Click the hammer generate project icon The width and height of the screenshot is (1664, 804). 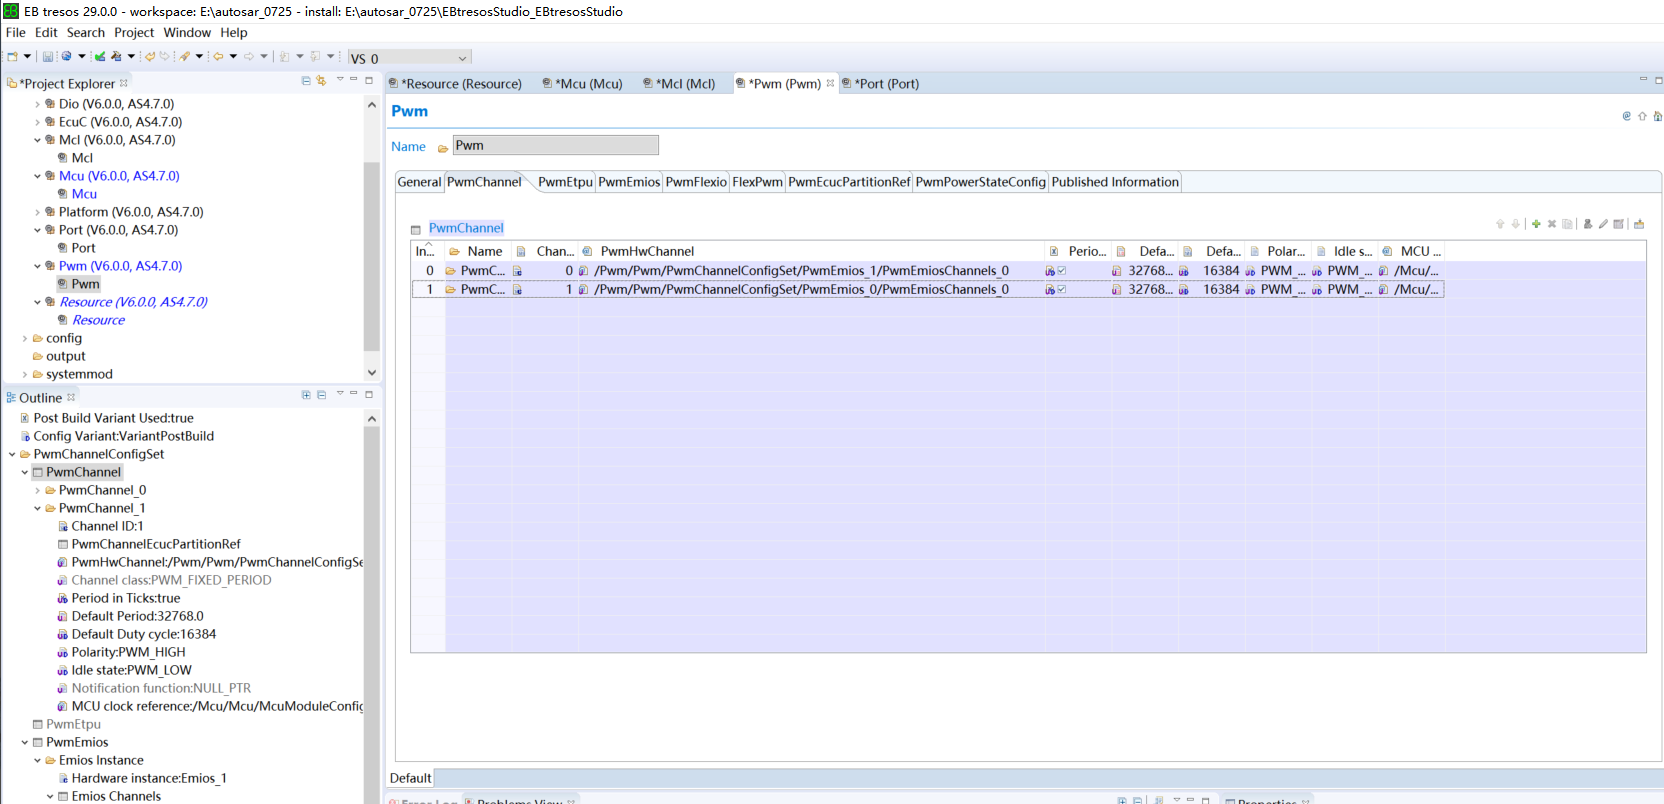point(116,57)
